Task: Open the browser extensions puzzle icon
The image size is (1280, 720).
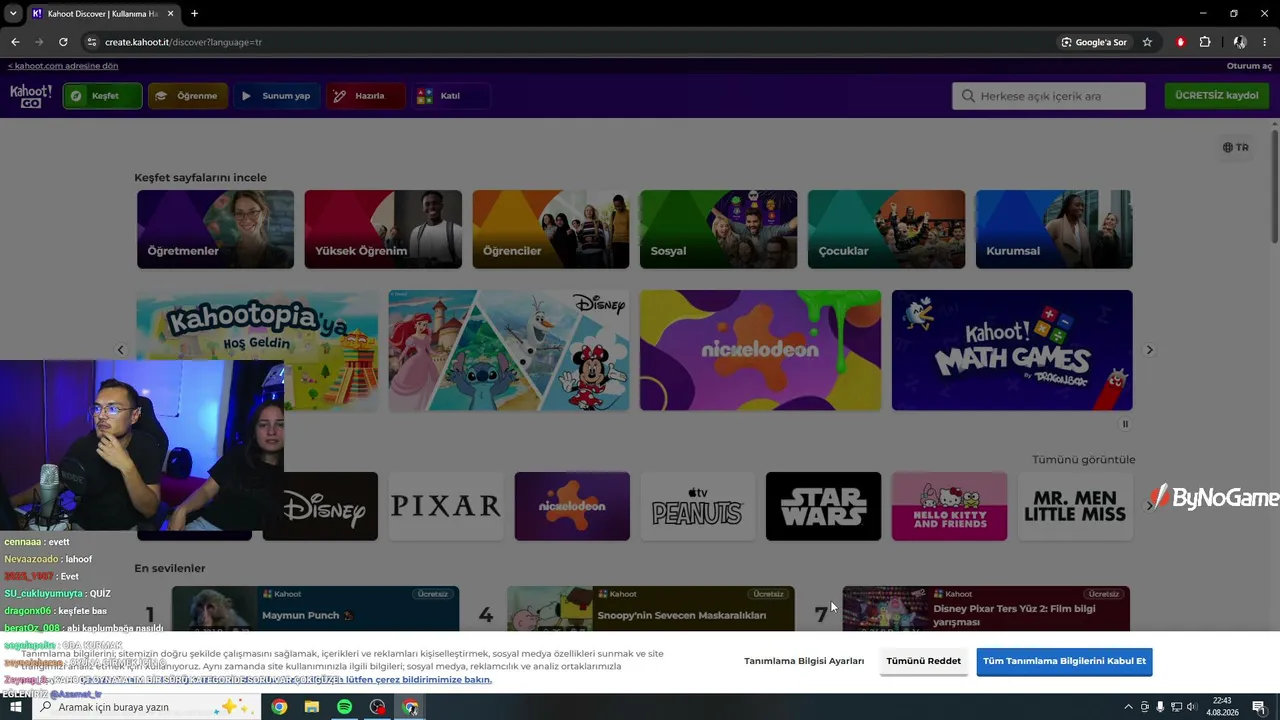Action: click(x=1205, y=42)
